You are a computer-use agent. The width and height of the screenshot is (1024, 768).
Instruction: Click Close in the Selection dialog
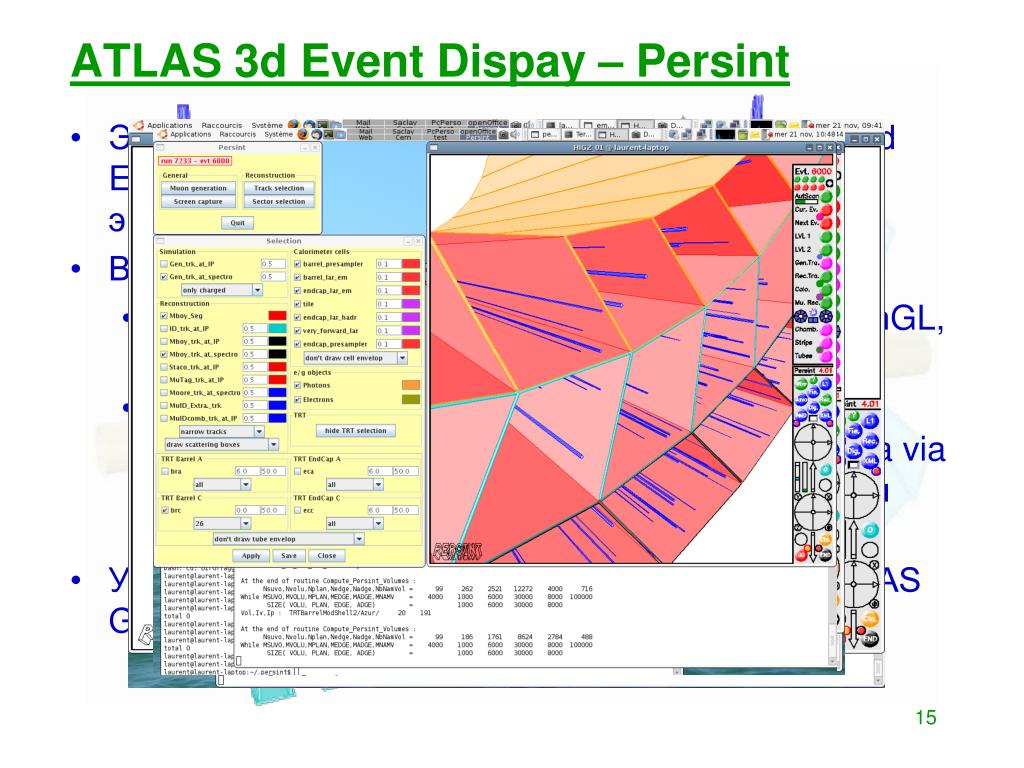click(x=327, y=556)
